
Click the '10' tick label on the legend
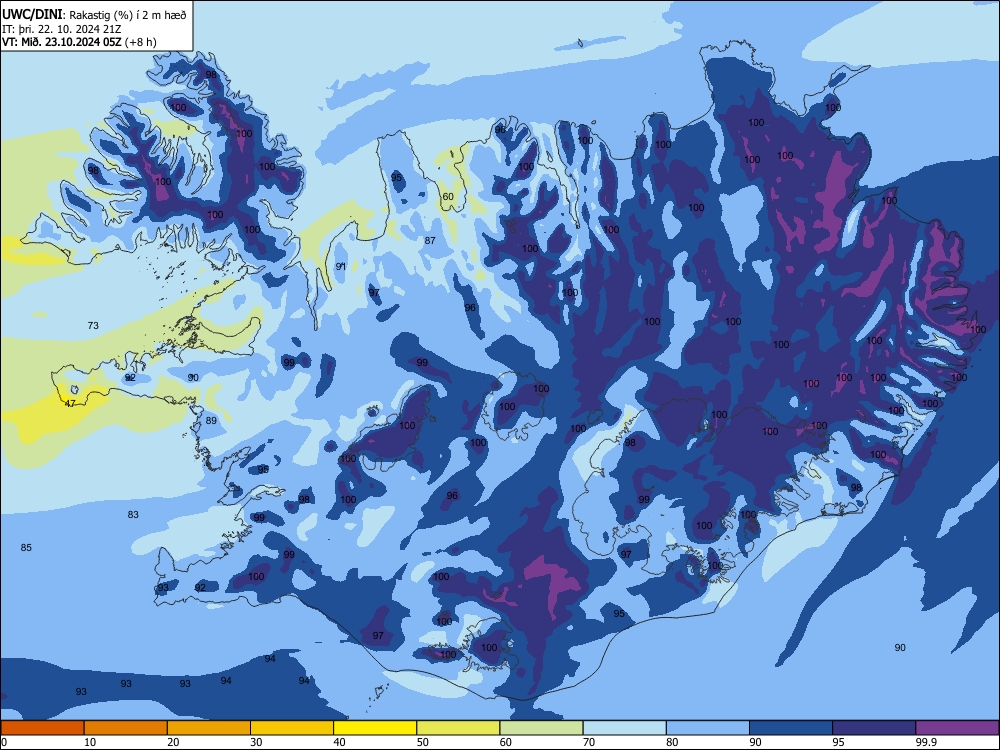(x=90, y=742)
